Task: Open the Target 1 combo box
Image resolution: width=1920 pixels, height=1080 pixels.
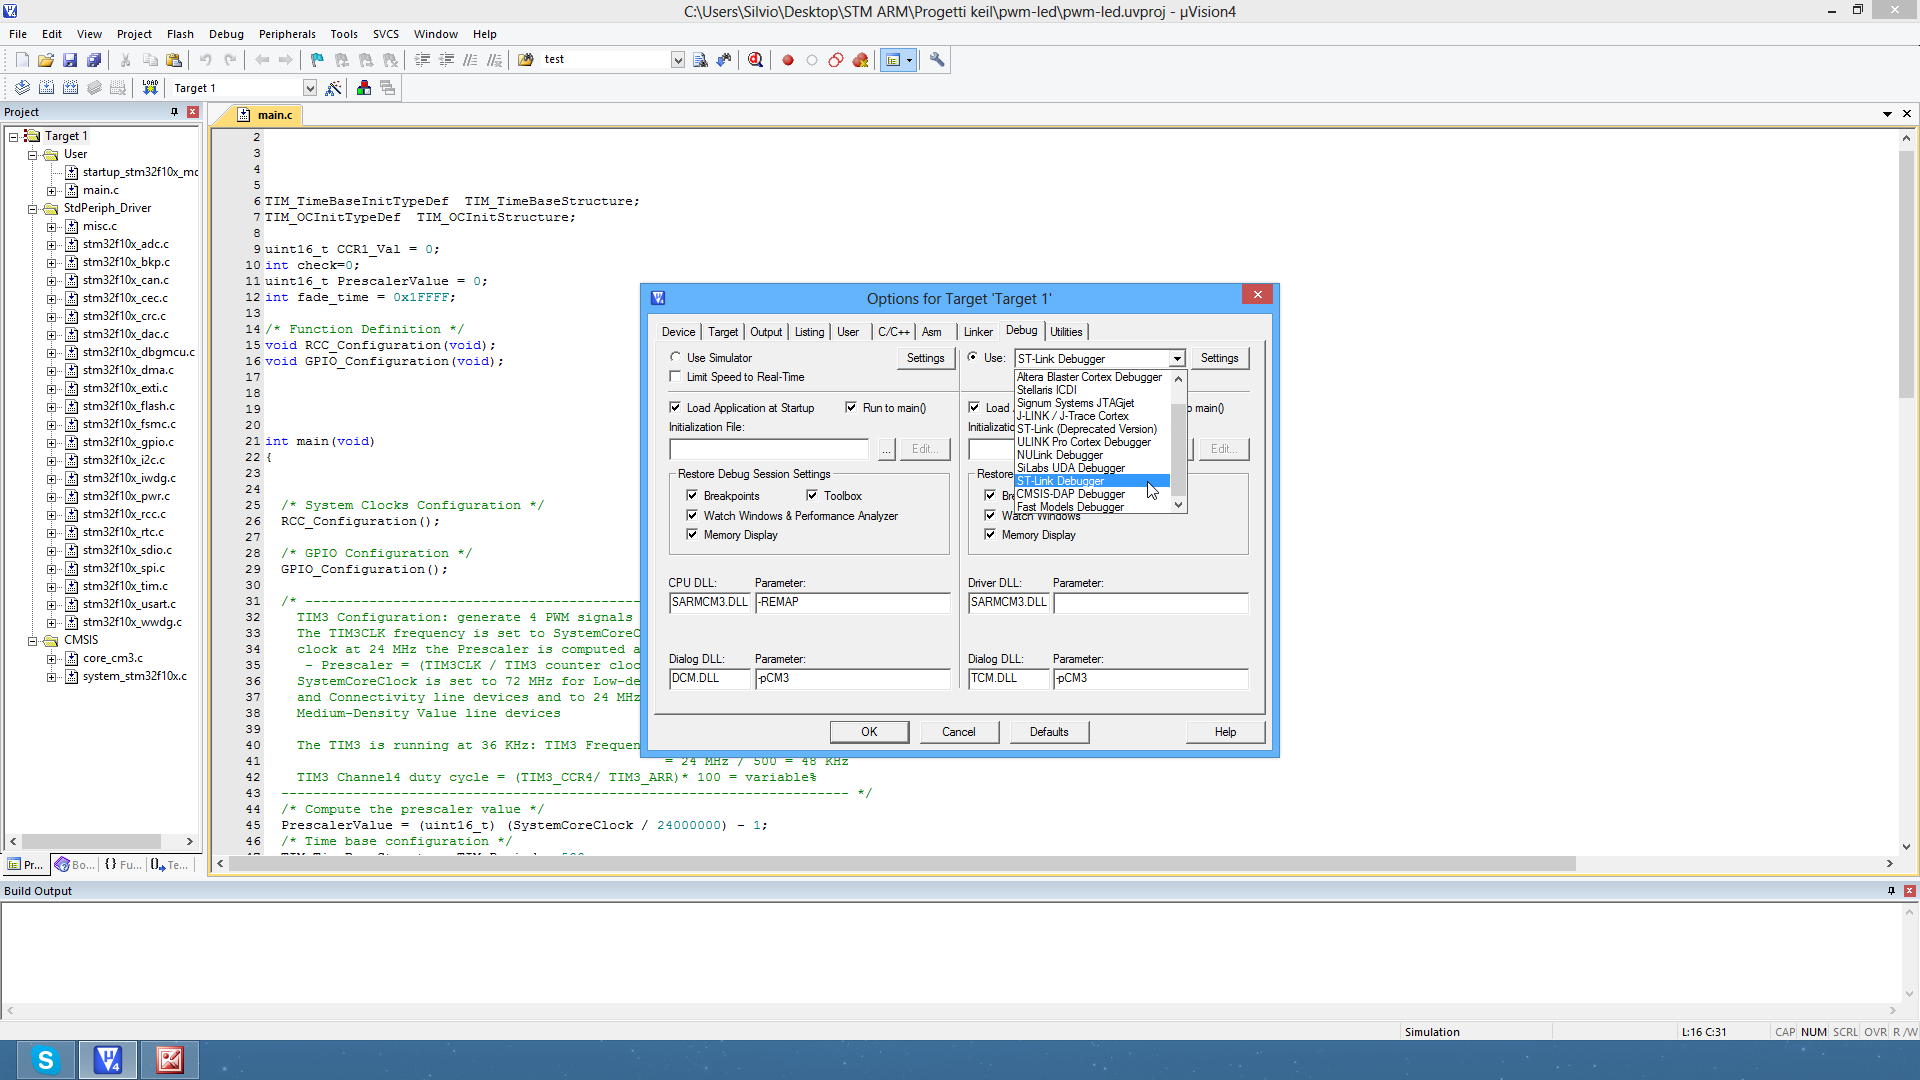Action: tap(310, 88)
